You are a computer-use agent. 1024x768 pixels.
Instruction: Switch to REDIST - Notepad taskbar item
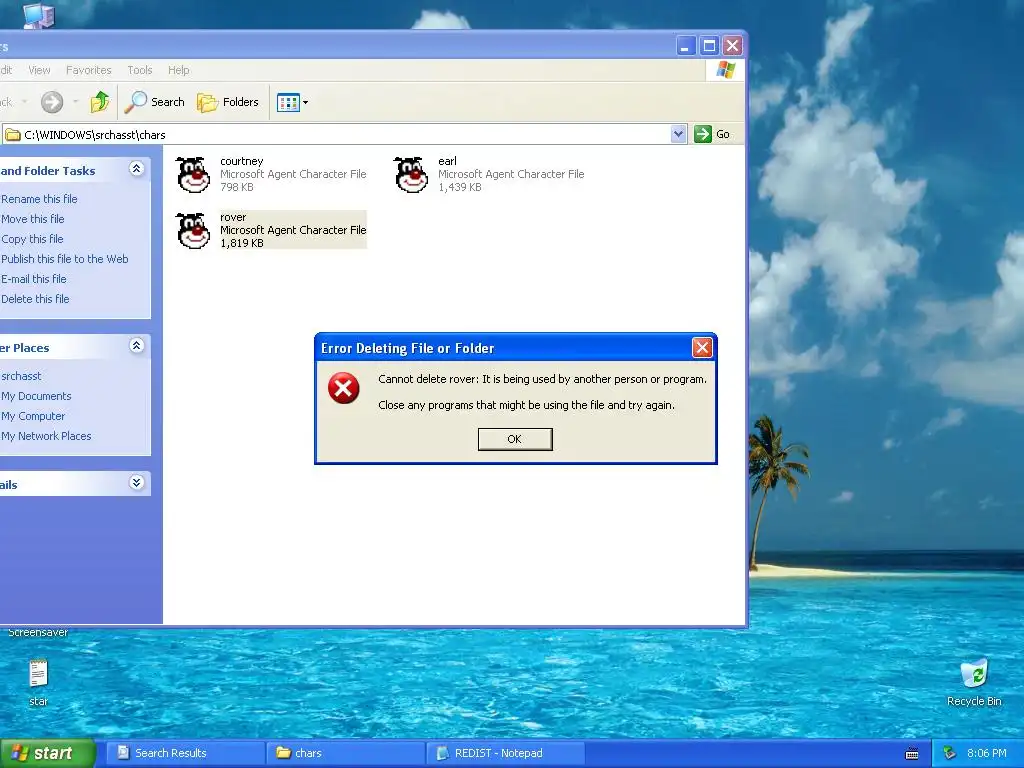point(505,753)
